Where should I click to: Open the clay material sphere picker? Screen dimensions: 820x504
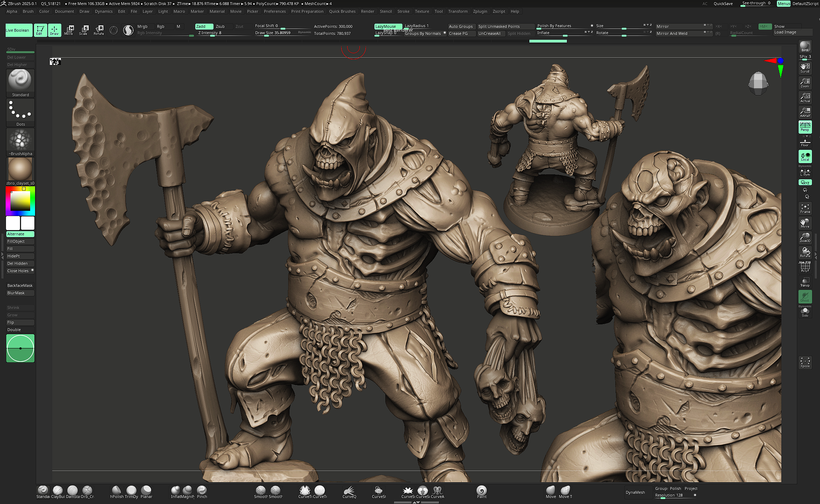tap(19, 170)
